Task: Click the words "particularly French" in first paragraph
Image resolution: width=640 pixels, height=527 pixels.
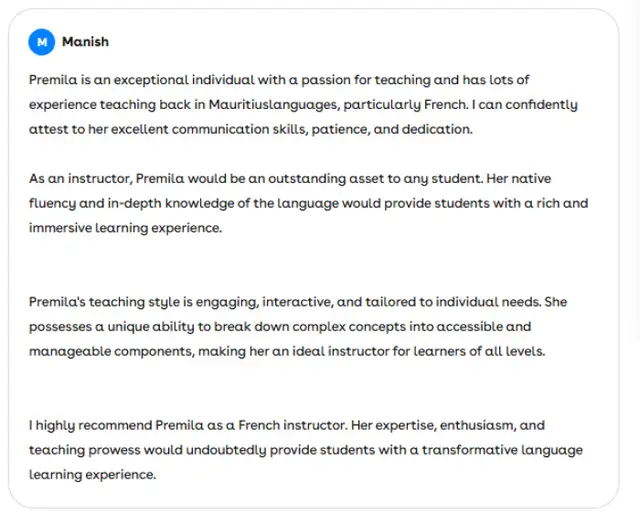Action: pos(405,105)
